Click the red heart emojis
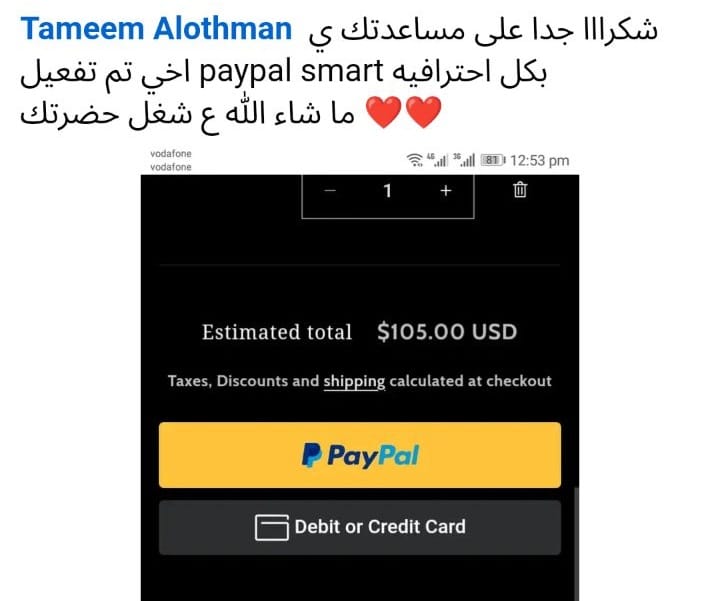Image resolution: width=720 pixels, height=601 pixels. tap(404, 112)
